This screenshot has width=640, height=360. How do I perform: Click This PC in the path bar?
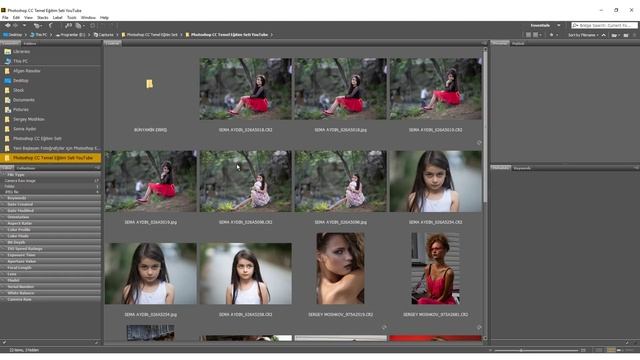[x=38, y=35]
